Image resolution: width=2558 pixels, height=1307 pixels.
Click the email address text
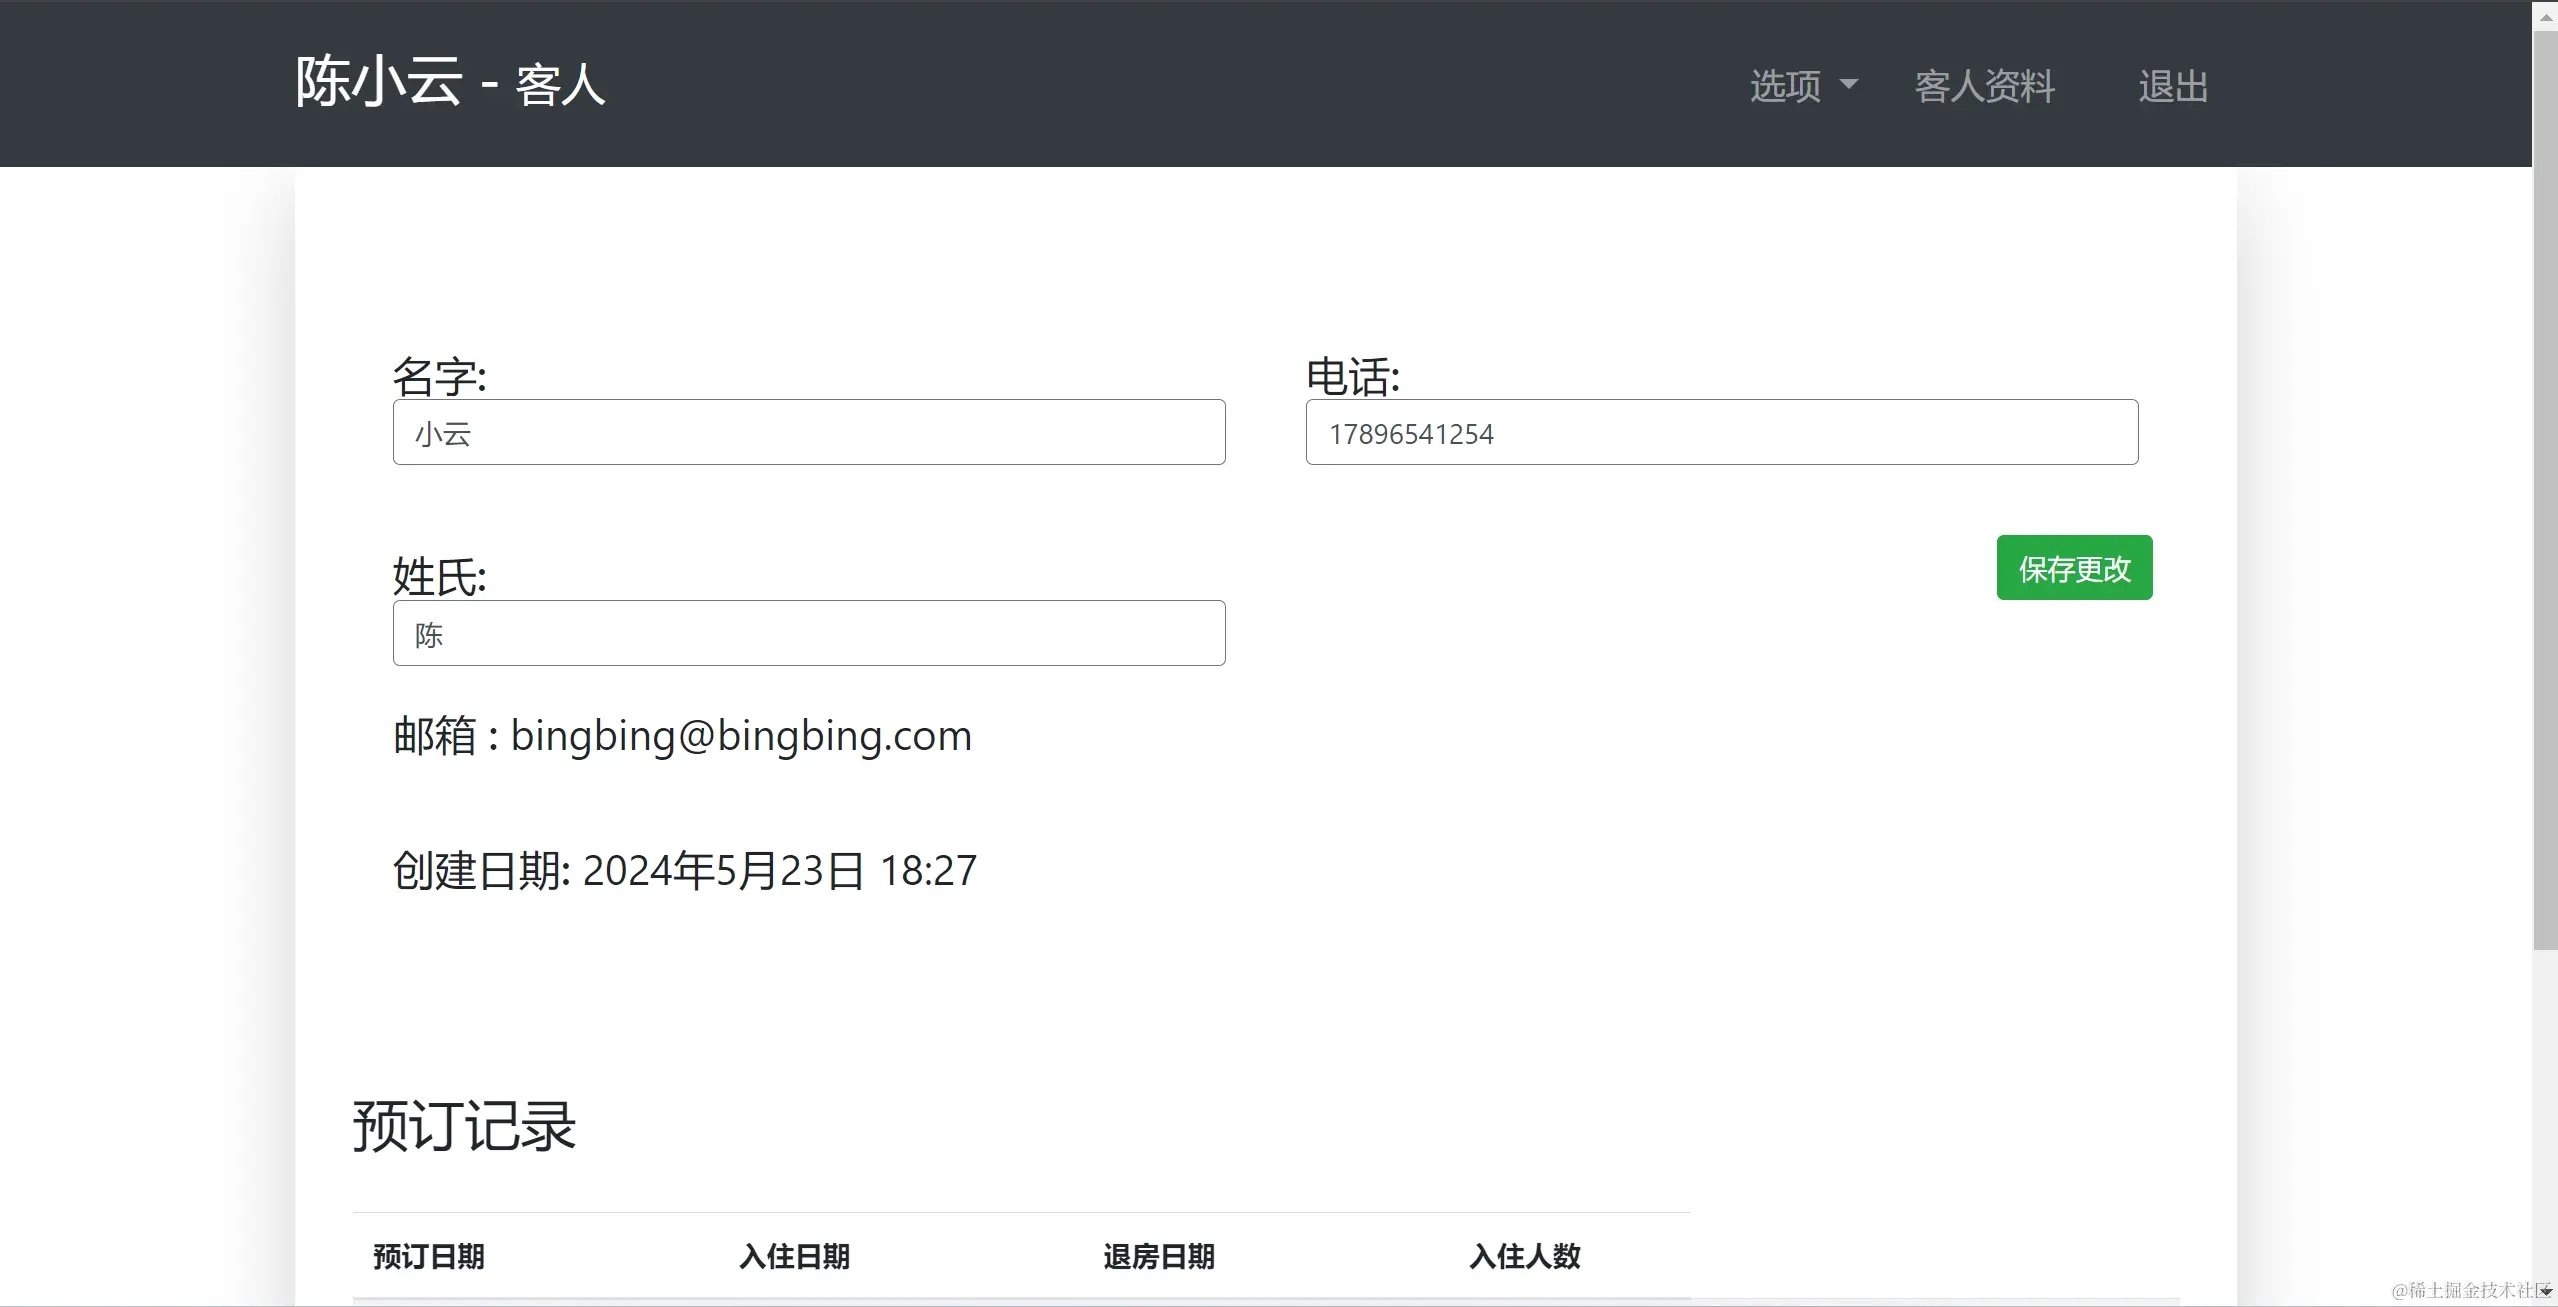coord(740,736)
